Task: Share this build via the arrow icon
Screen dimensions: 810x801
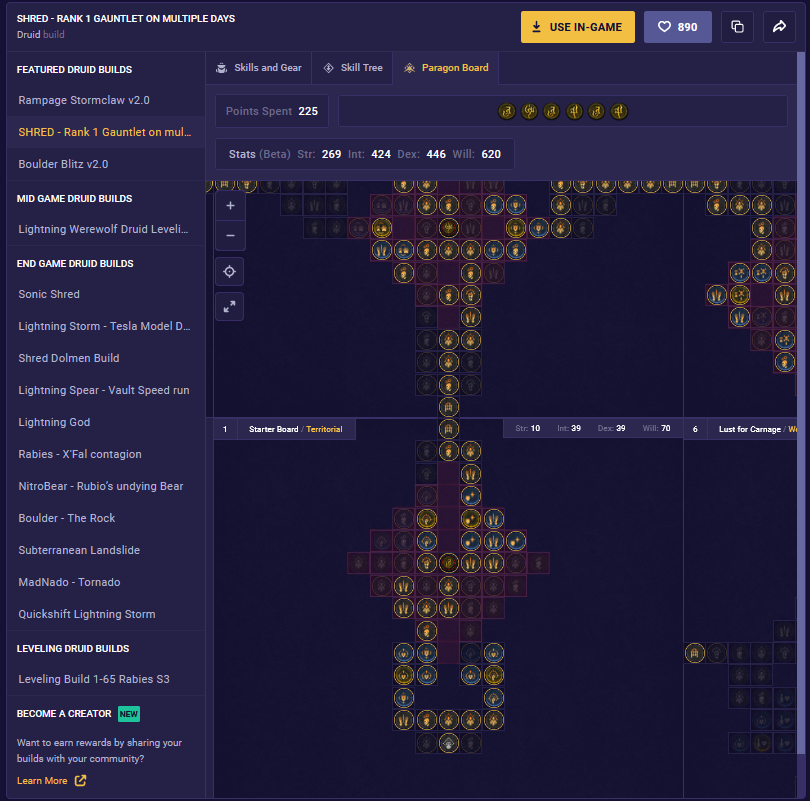Action: [x=779, y=27]
